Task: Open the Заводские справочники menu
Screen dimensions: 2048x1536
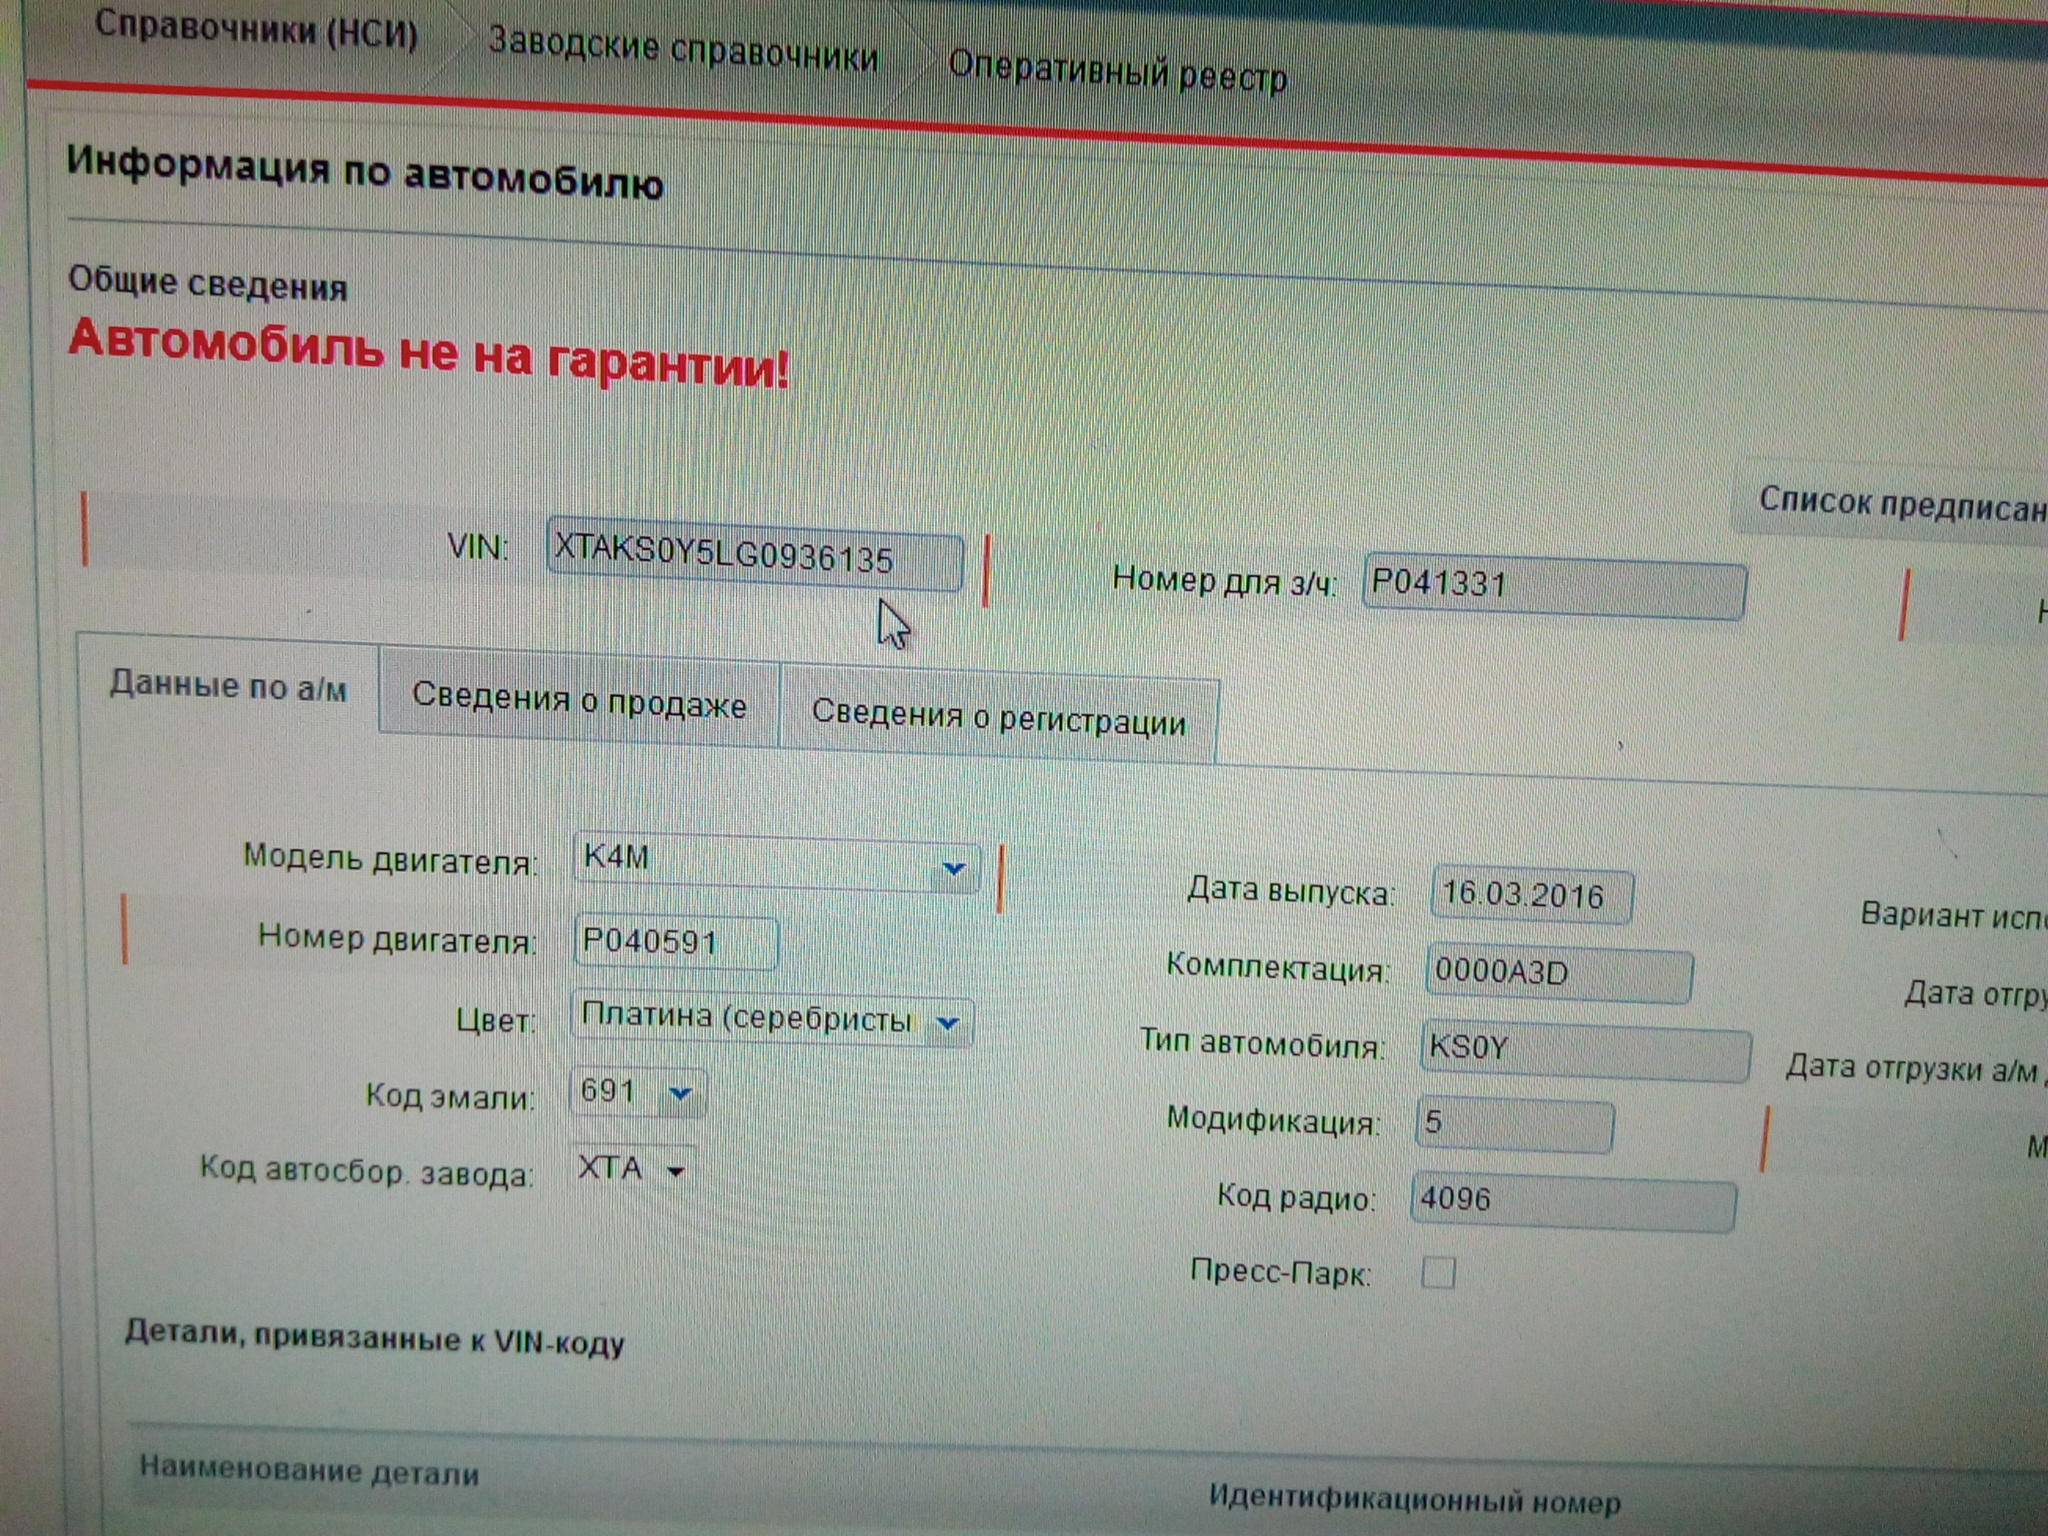Action: click(x=683, y=52)
